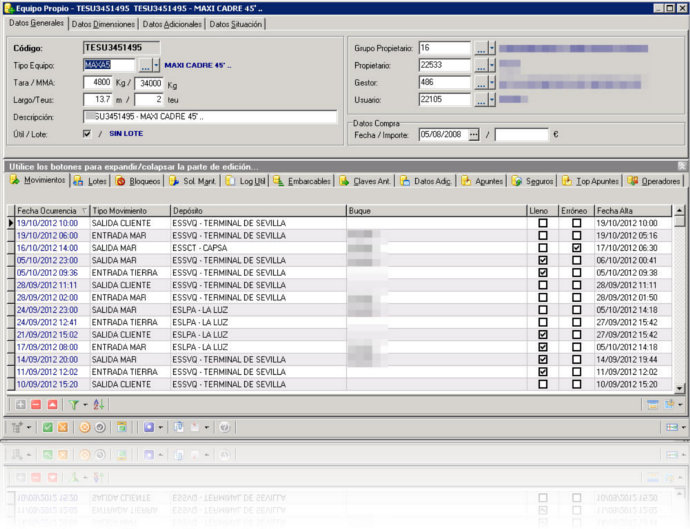Click the orange X cancel icon

[63, 427]
